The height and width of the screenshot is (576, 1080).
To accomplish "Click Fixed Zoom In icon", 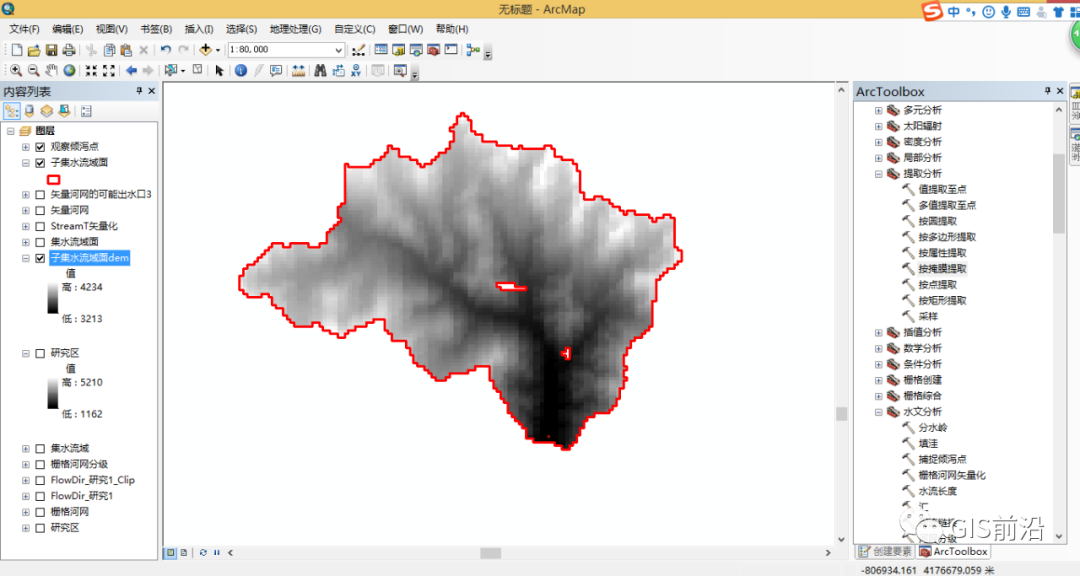I will pyautogui.click(x=91, y=70).
